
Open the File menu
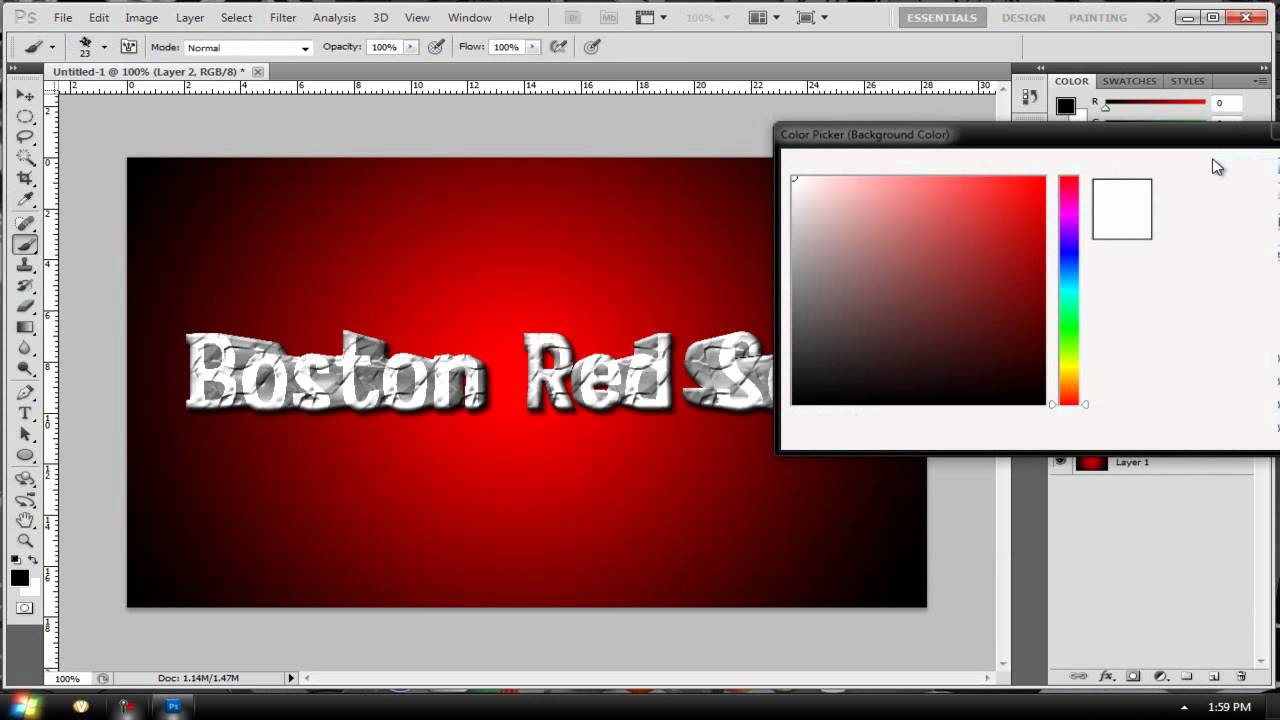point(63,18)
